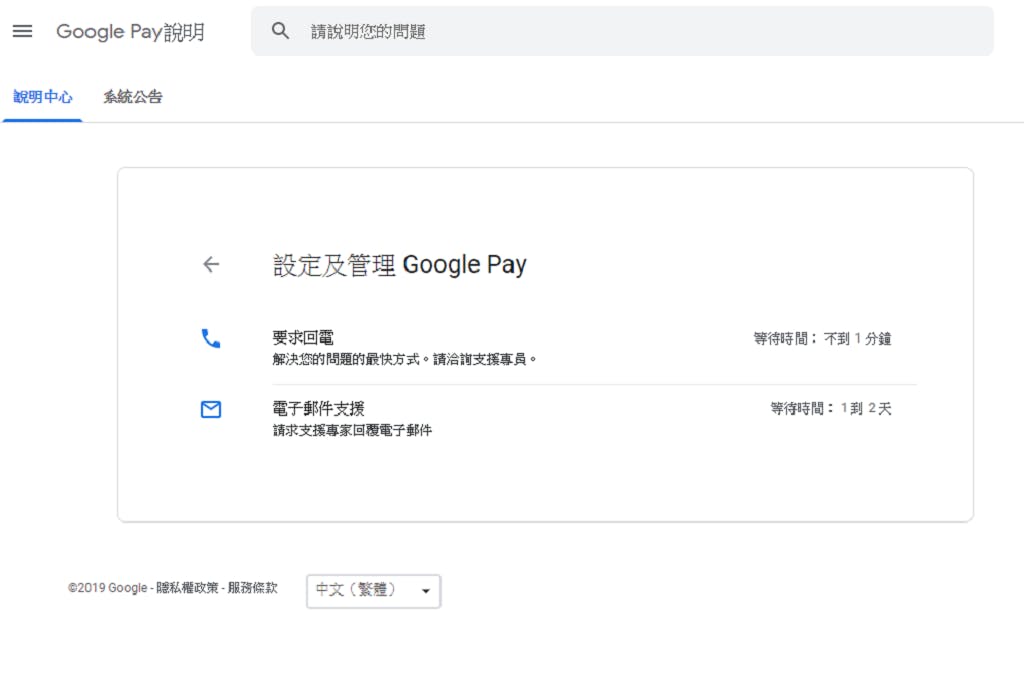Click the 解決您的問題的最快方式 description
Viewport: 1024px width, 684px height.
pyautogui.click(x=404, y=359)
